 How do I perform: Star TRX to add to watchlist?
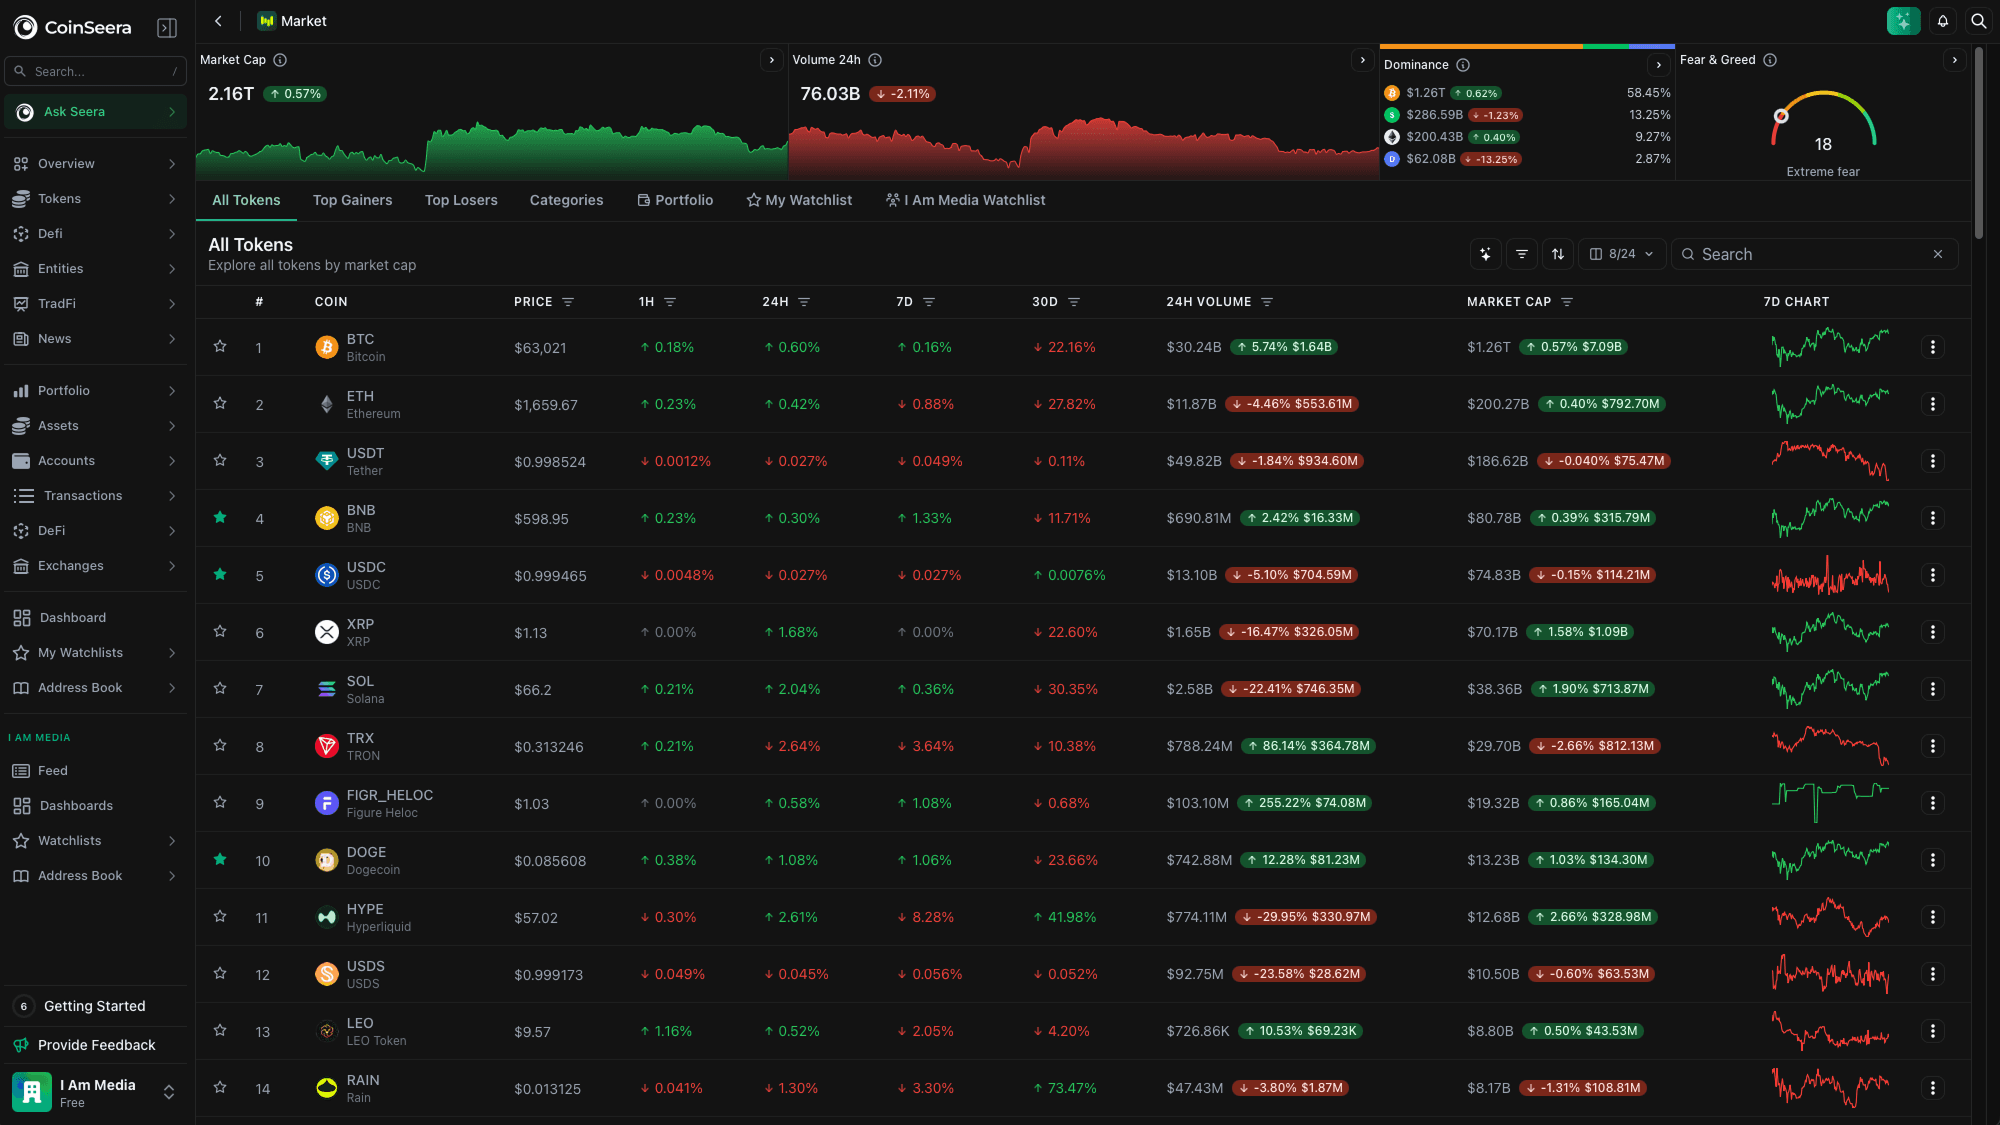220,745
